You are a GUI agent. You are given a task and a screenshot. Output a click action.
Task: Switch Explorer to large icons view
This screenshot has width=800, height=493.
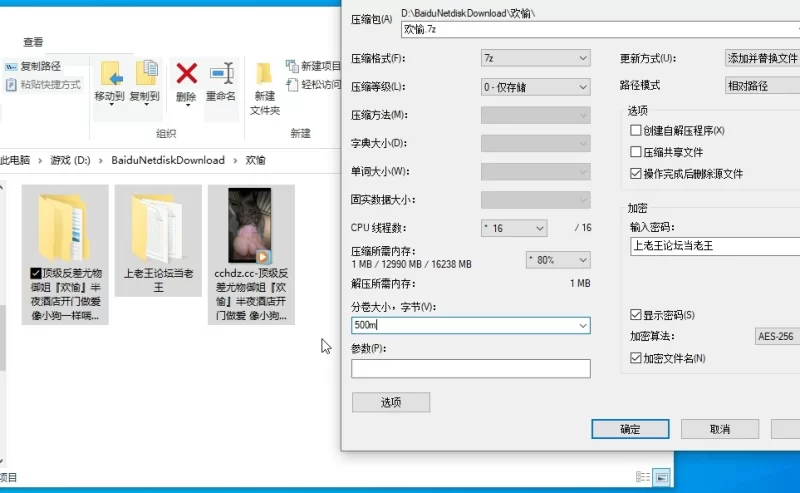[x=662, y=478]
